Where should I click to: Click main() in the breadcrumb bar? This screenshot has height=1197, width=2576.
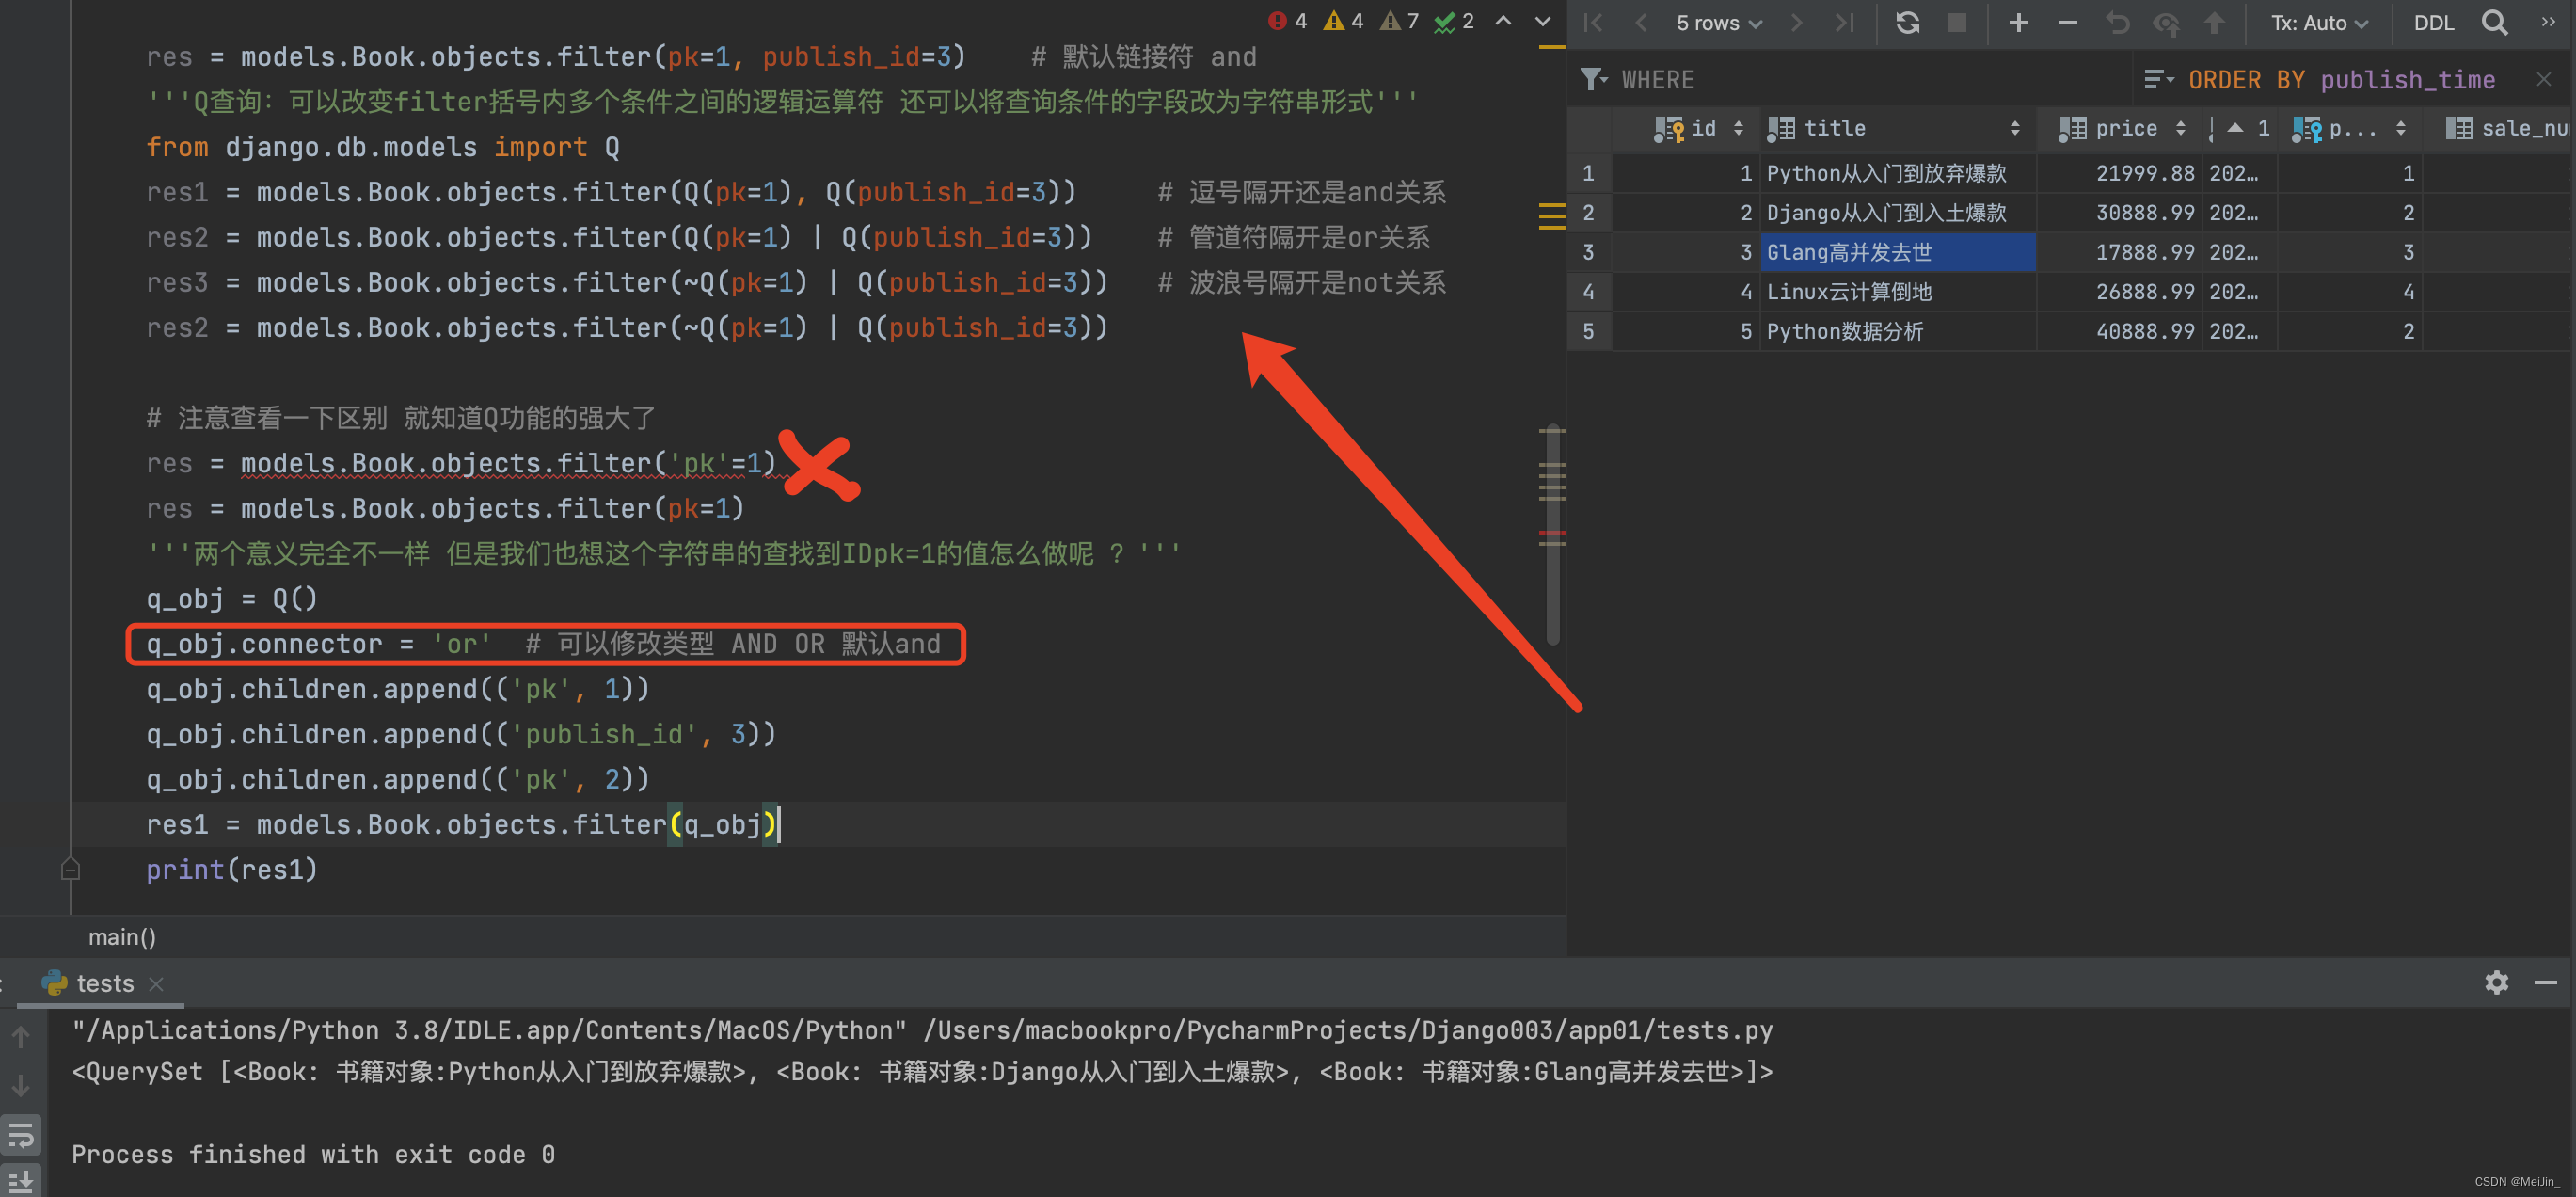[122, 937]
